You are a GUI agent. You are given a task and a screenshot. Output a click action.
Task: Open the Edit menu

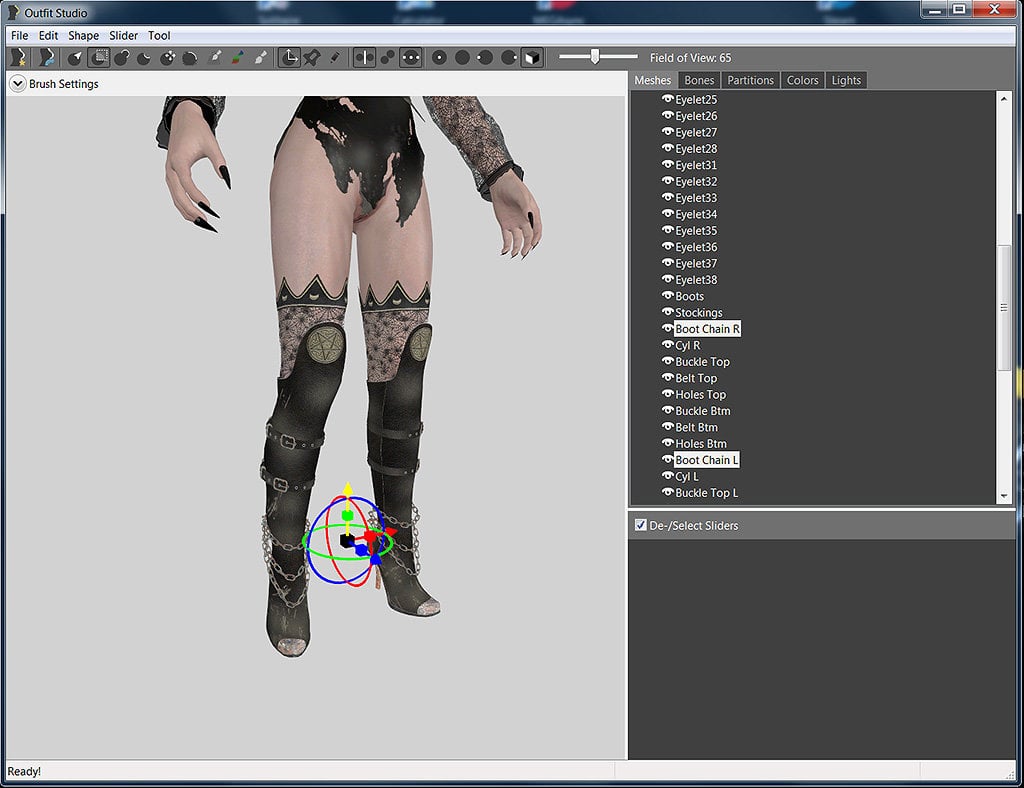pos(48,35)
